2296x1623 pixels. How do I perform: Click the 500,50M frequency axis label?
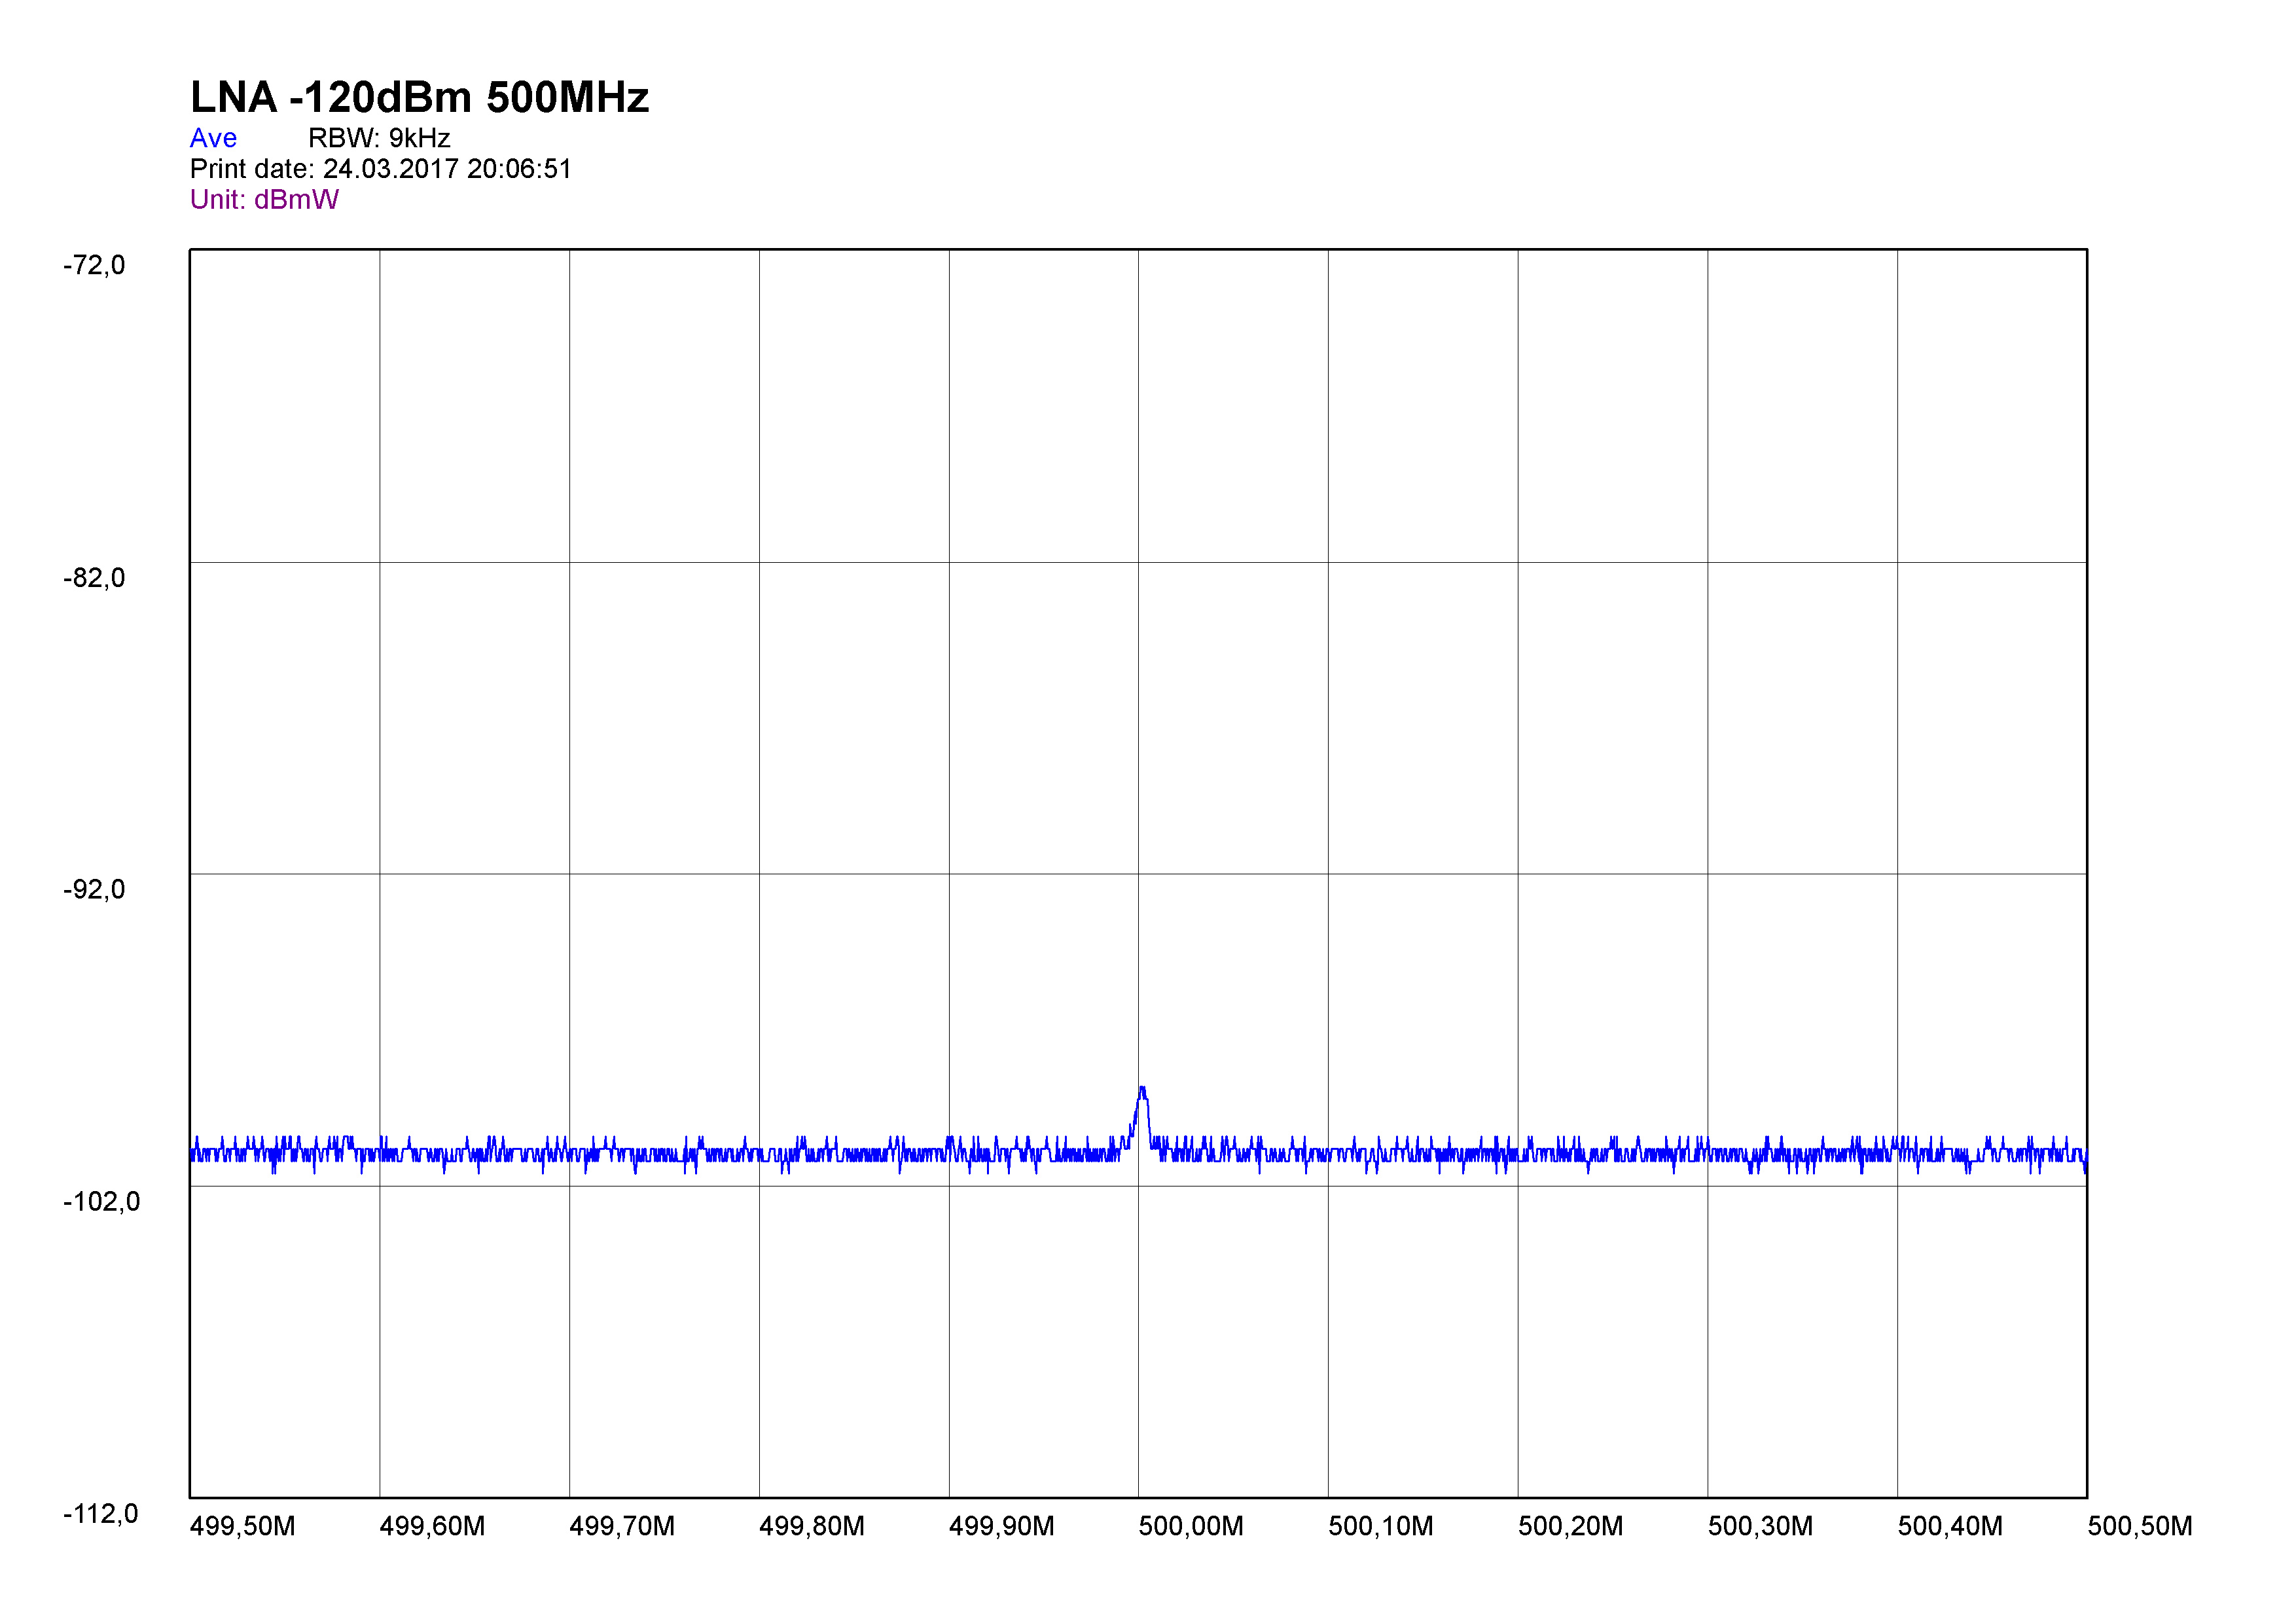[2140, 1527]
